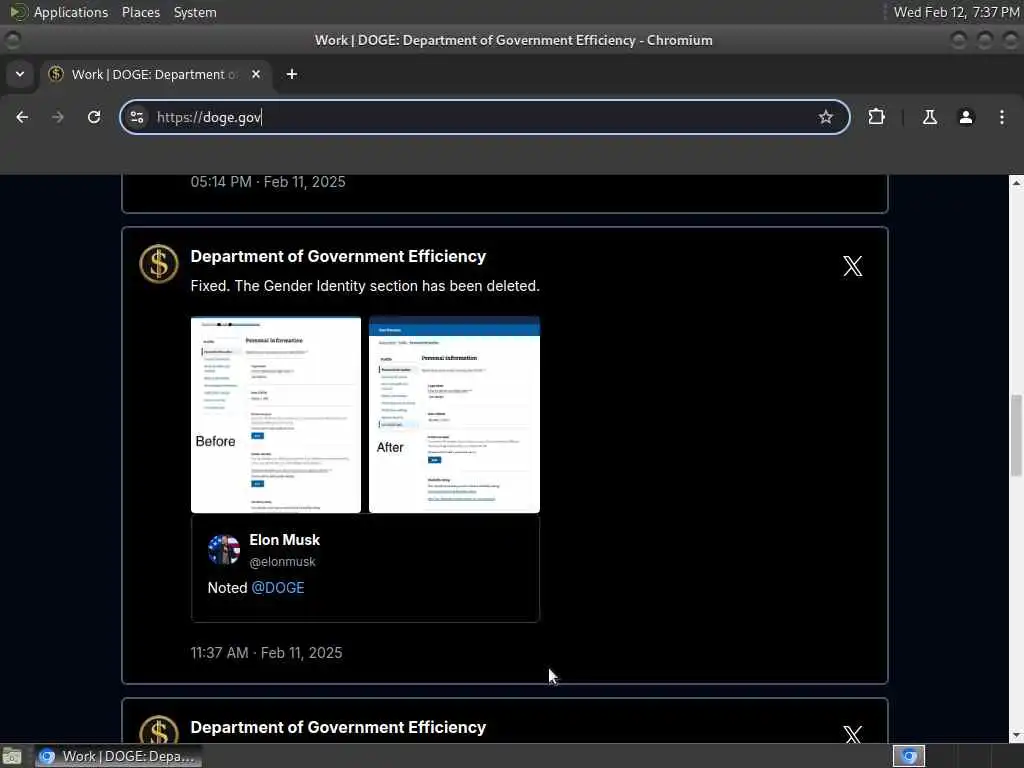1024x768 pixels.
Task: Open Chrome Labs flask icon
Action: [x=929, y=117]
